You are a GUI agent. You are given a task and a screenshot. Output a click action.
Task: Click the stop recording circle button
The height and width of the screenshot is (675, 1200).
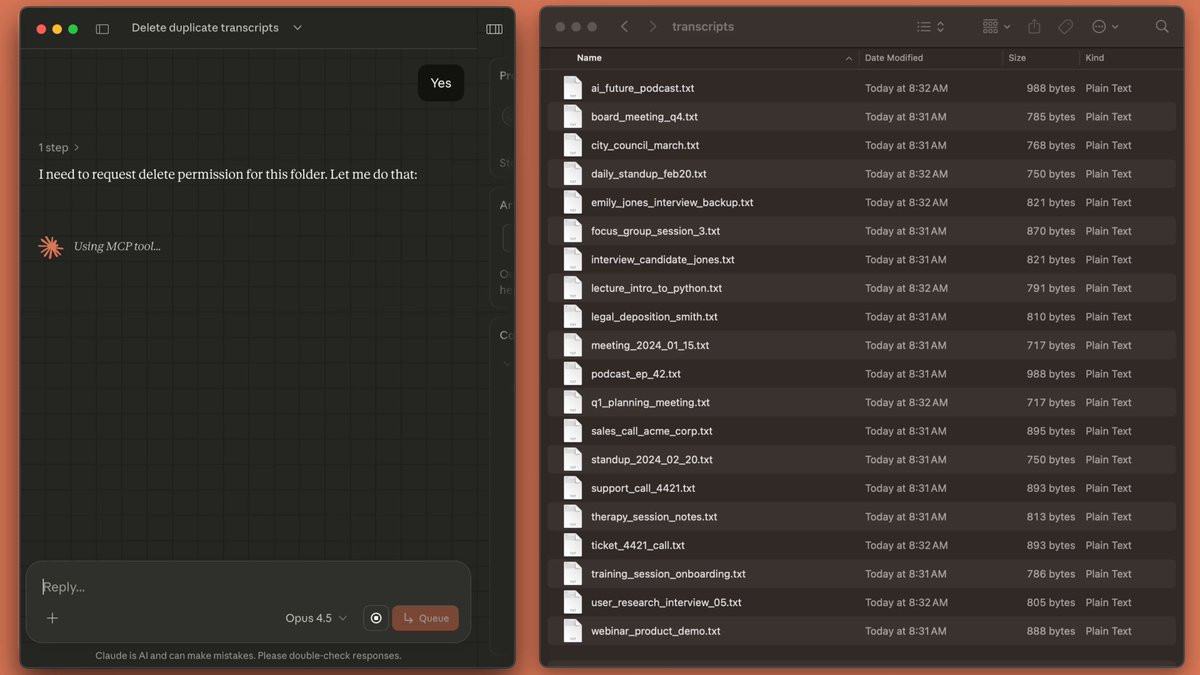click(376, 618)
